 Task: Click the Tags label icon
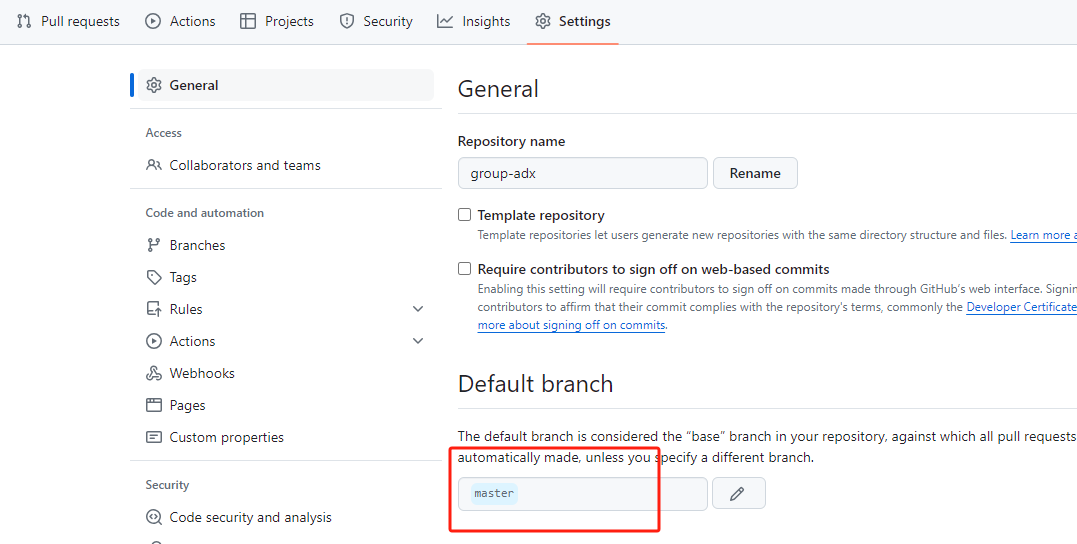154,277
